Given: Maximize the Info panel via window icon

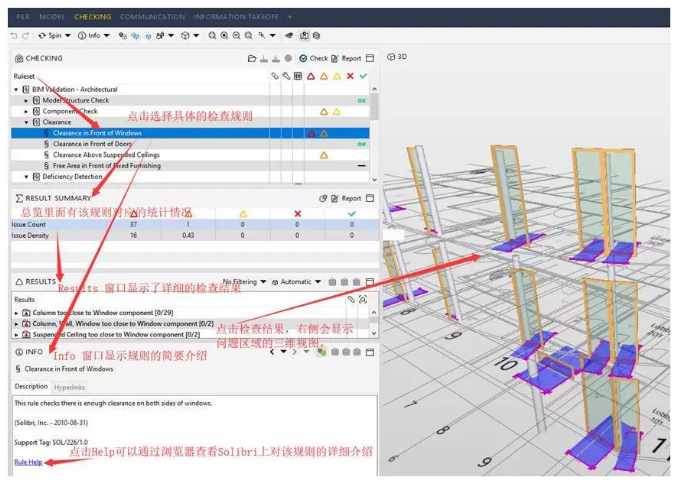Looking at the screenshot, I should pos(370,352).
